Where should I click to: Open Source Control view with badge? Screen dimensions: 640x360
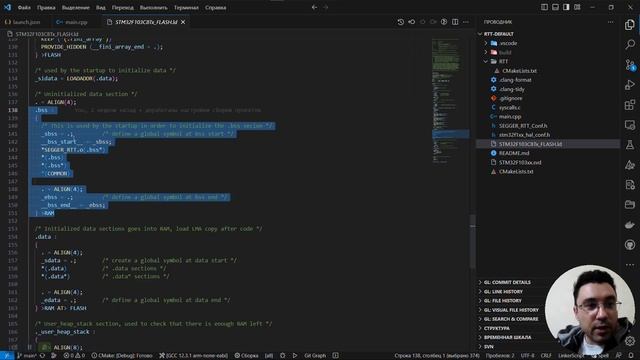coord(630,64)
